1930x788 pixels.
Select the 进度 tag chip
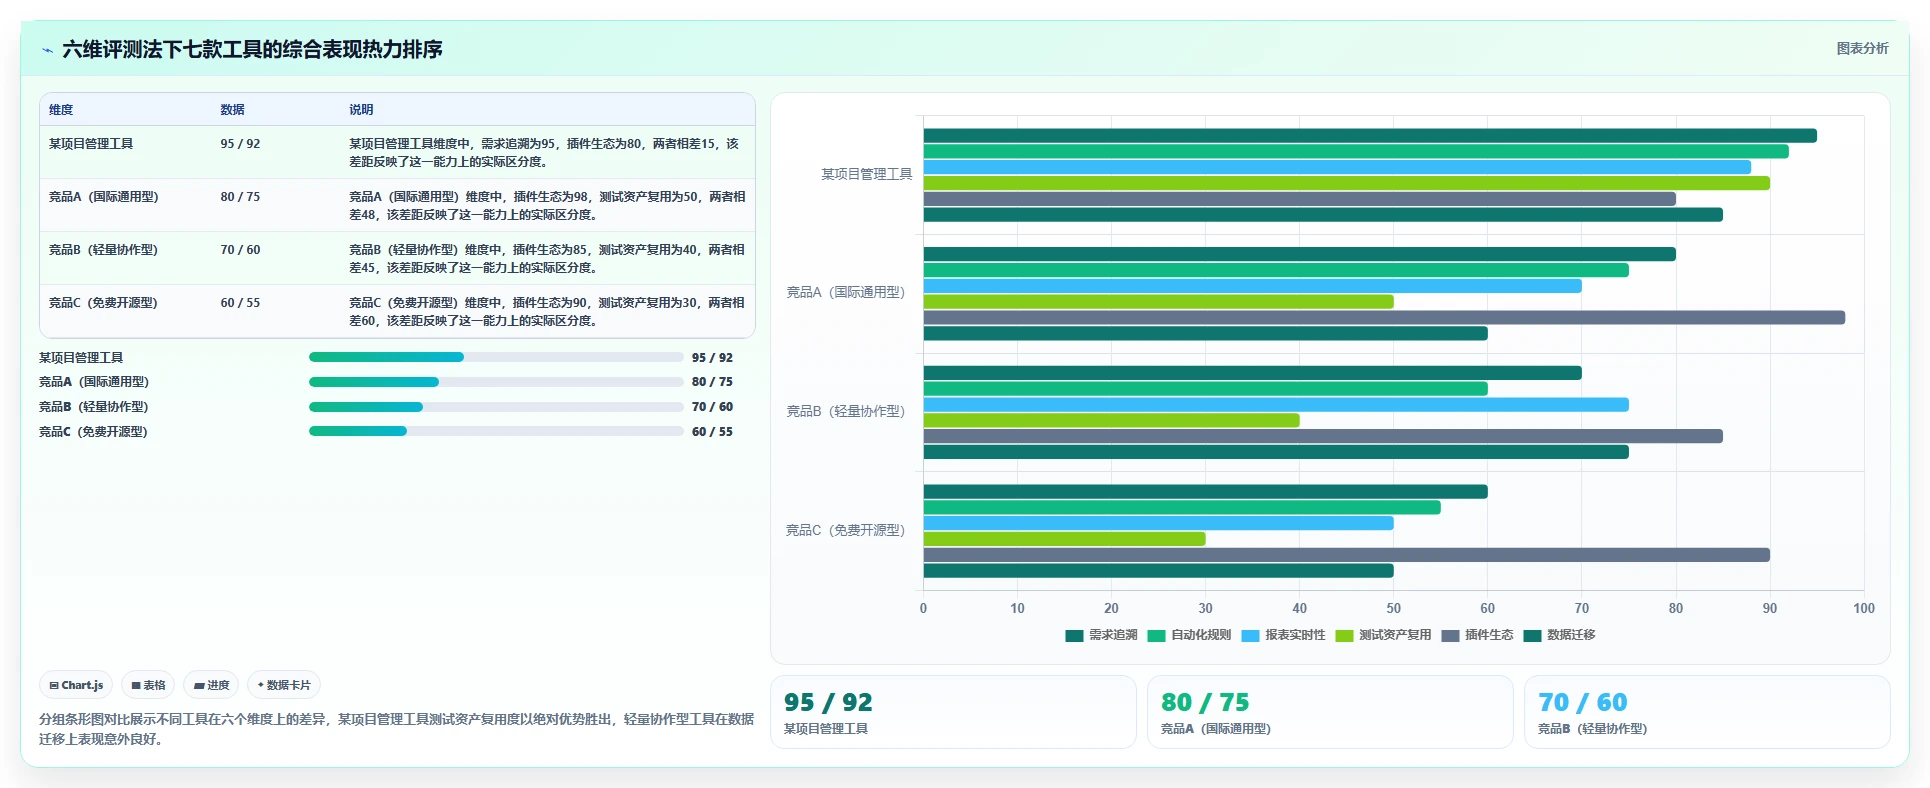point(211,685)
